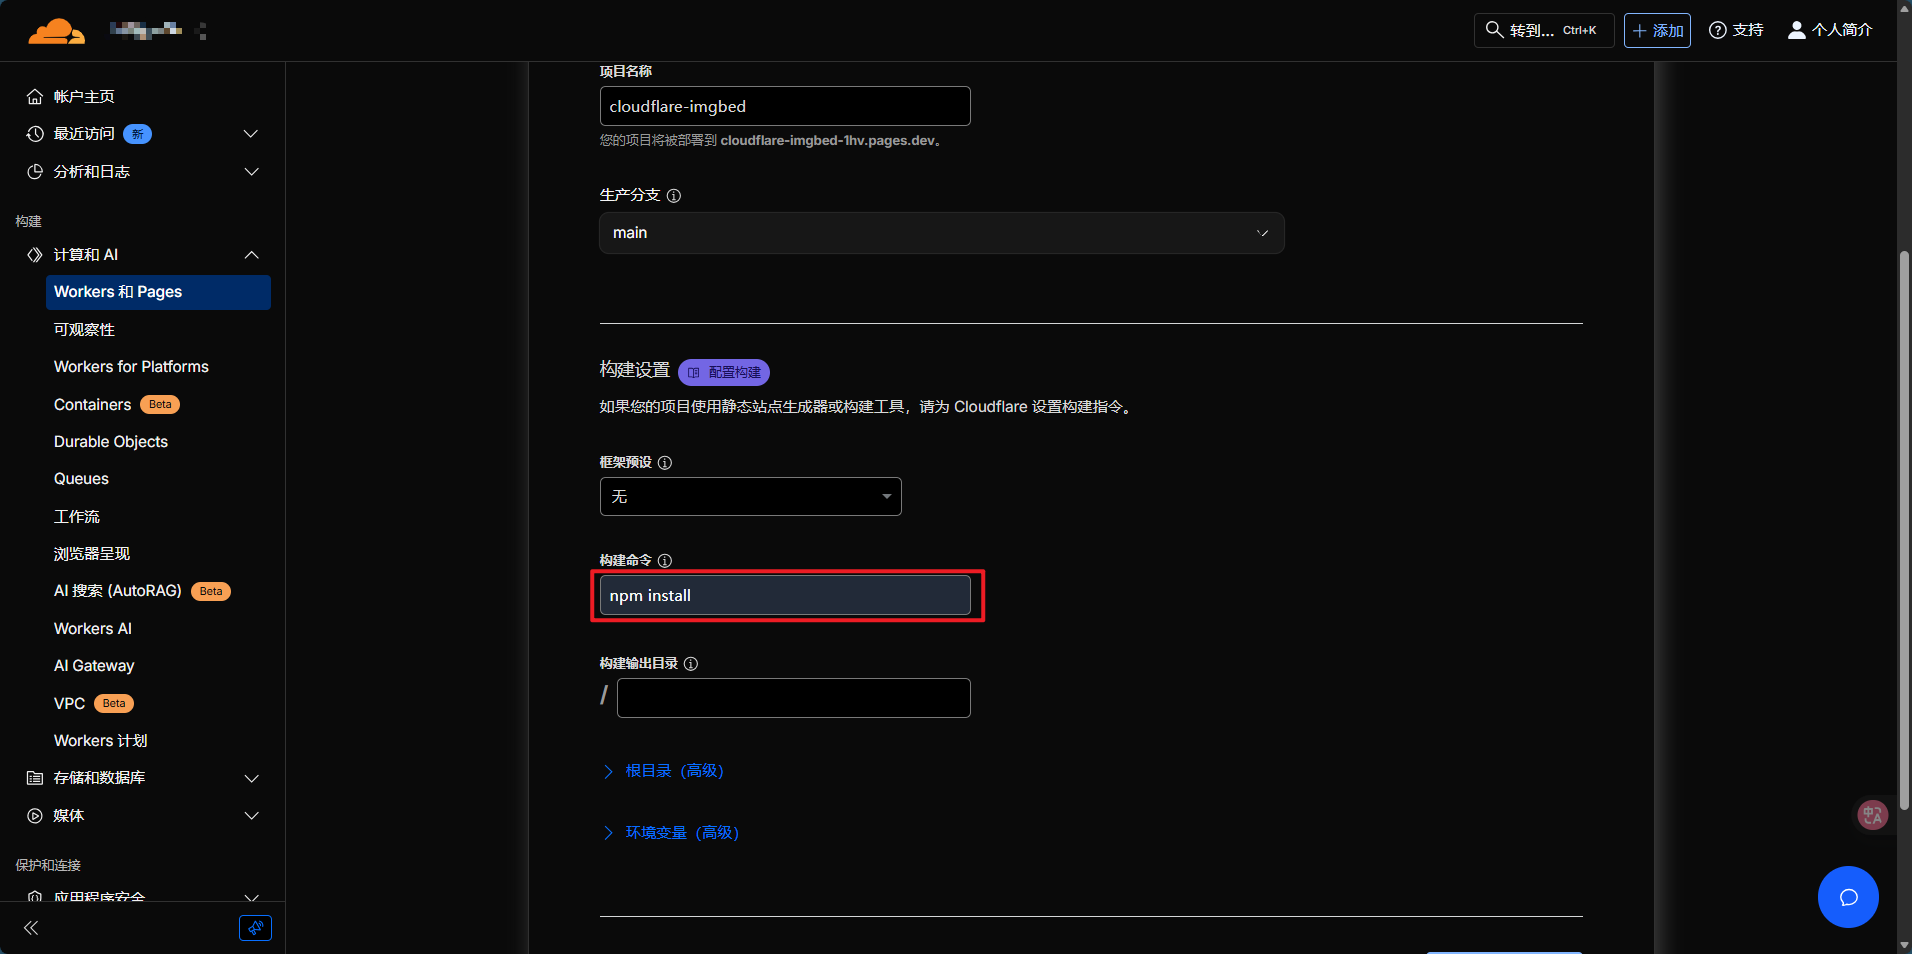The image size is (1912, 954).
Task: Open VPC beta menu item
Action: point(93,704)
